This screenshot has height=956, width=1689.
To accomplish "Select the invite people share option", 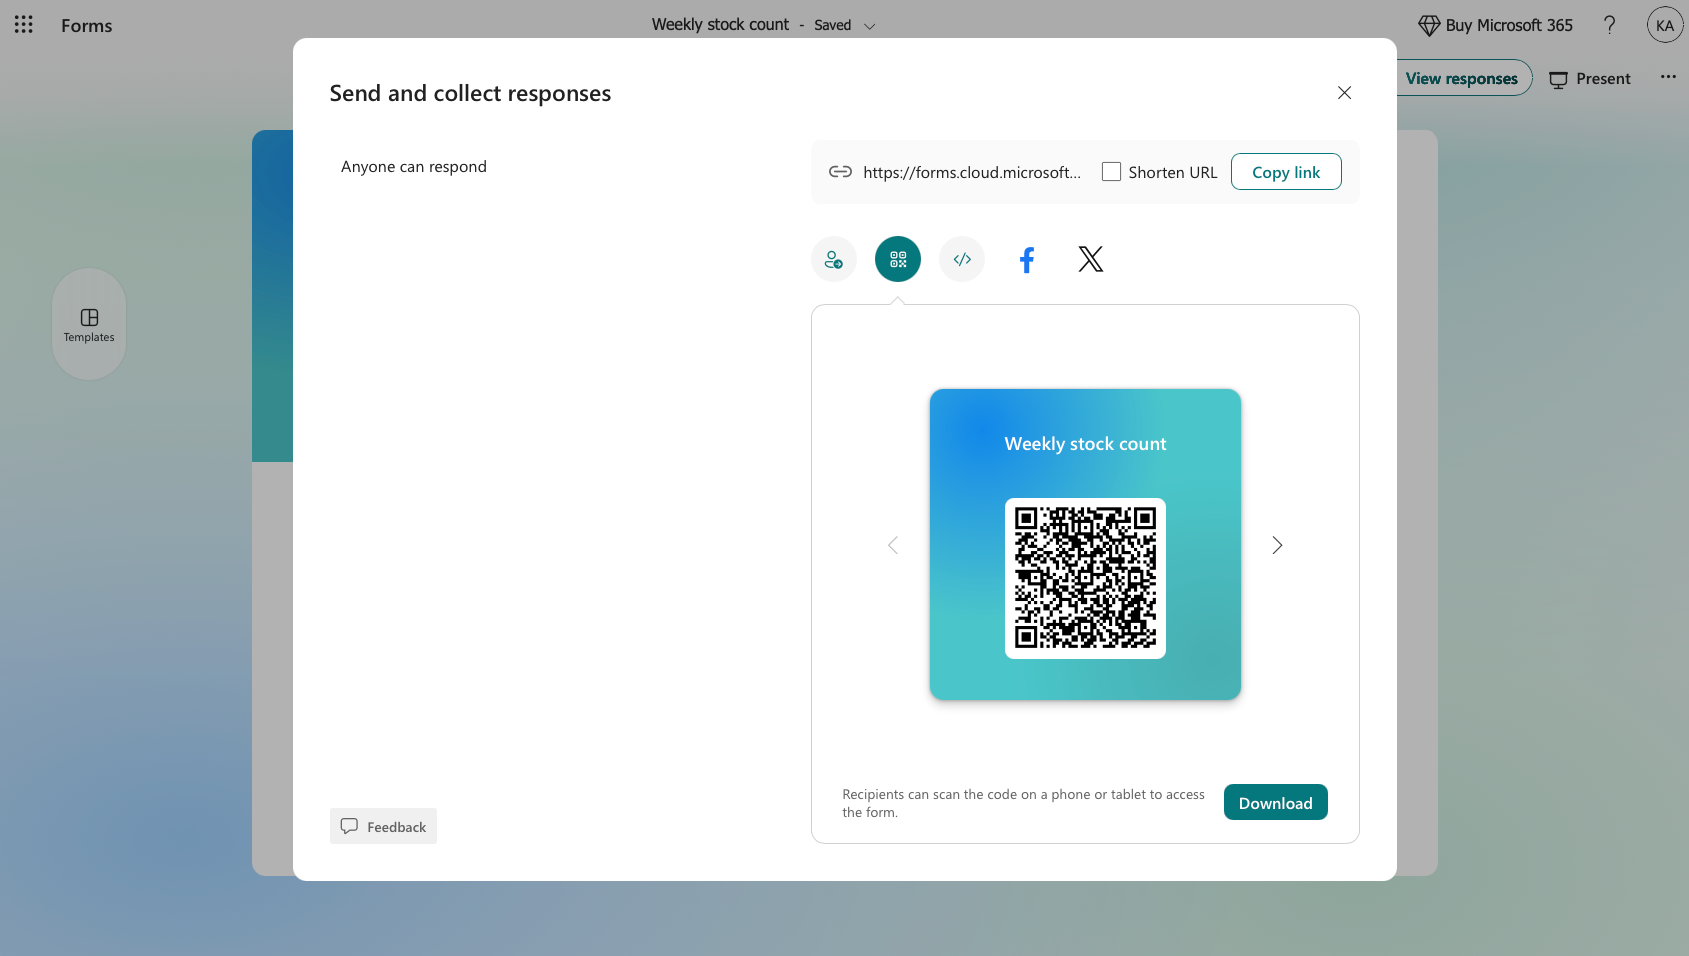I will [834, 260].
